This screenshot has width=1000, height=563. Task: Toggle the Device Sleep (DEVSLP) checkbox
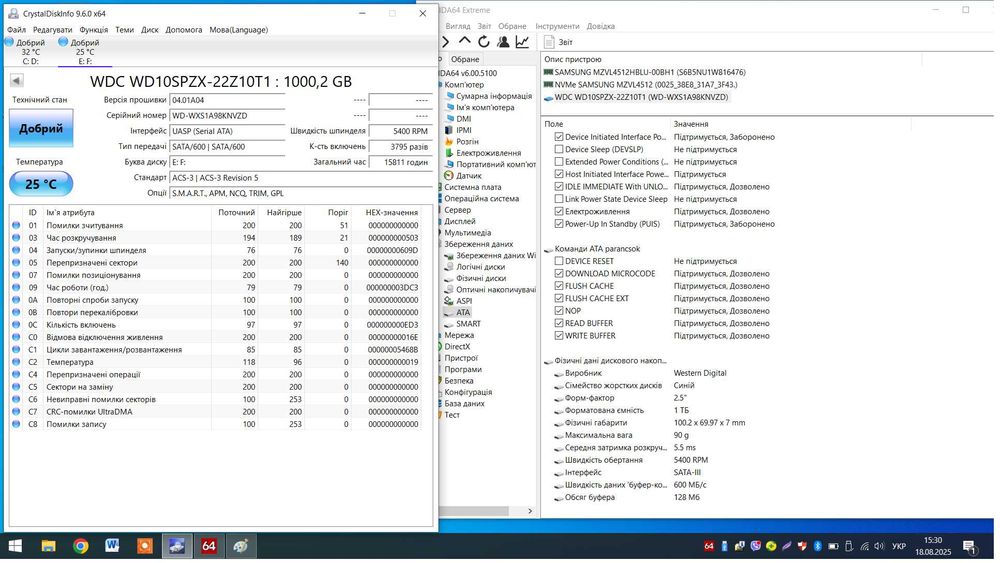(x=559, y=149)
